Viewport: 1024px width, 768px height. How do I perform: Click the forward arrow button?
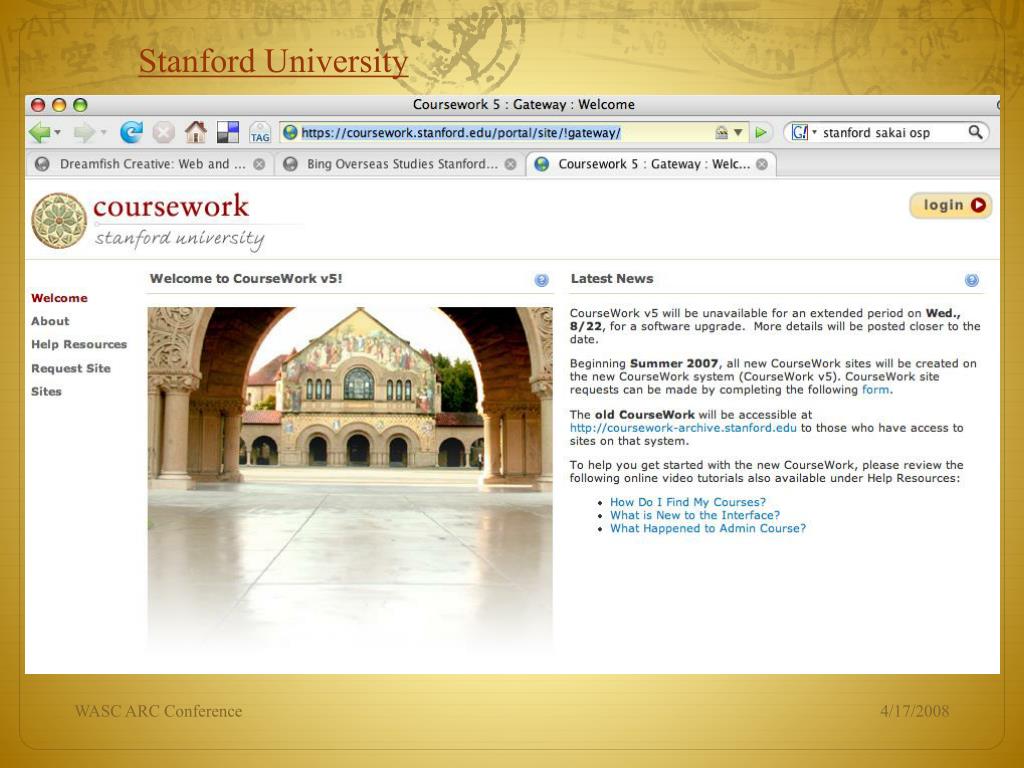point(84,133)
